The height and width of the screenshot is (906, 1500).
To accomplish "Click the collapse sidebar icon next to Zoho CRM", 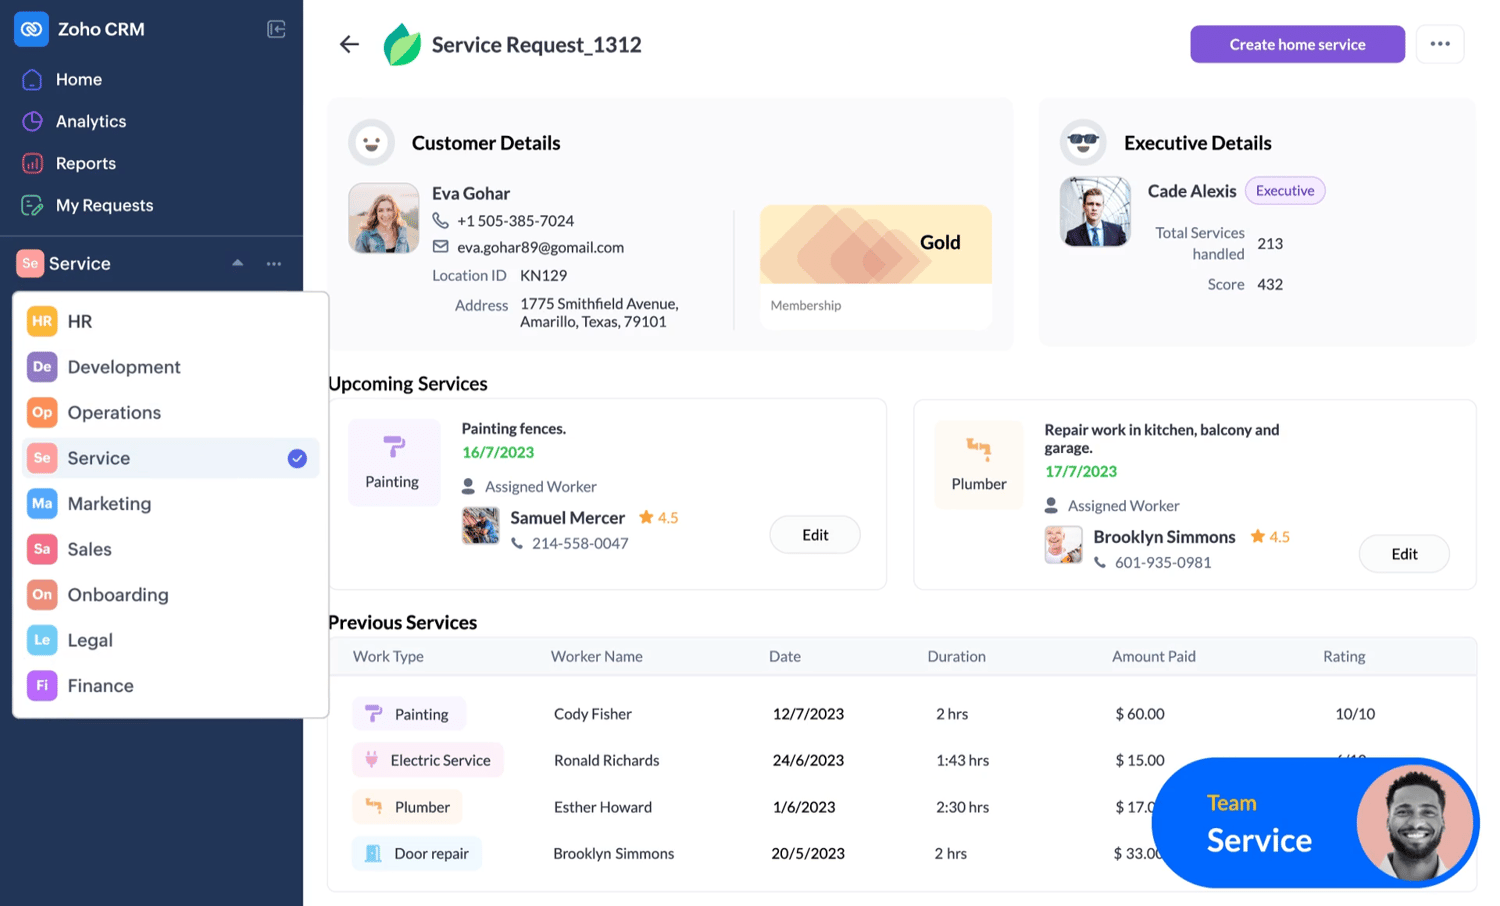I will [276, 29].
